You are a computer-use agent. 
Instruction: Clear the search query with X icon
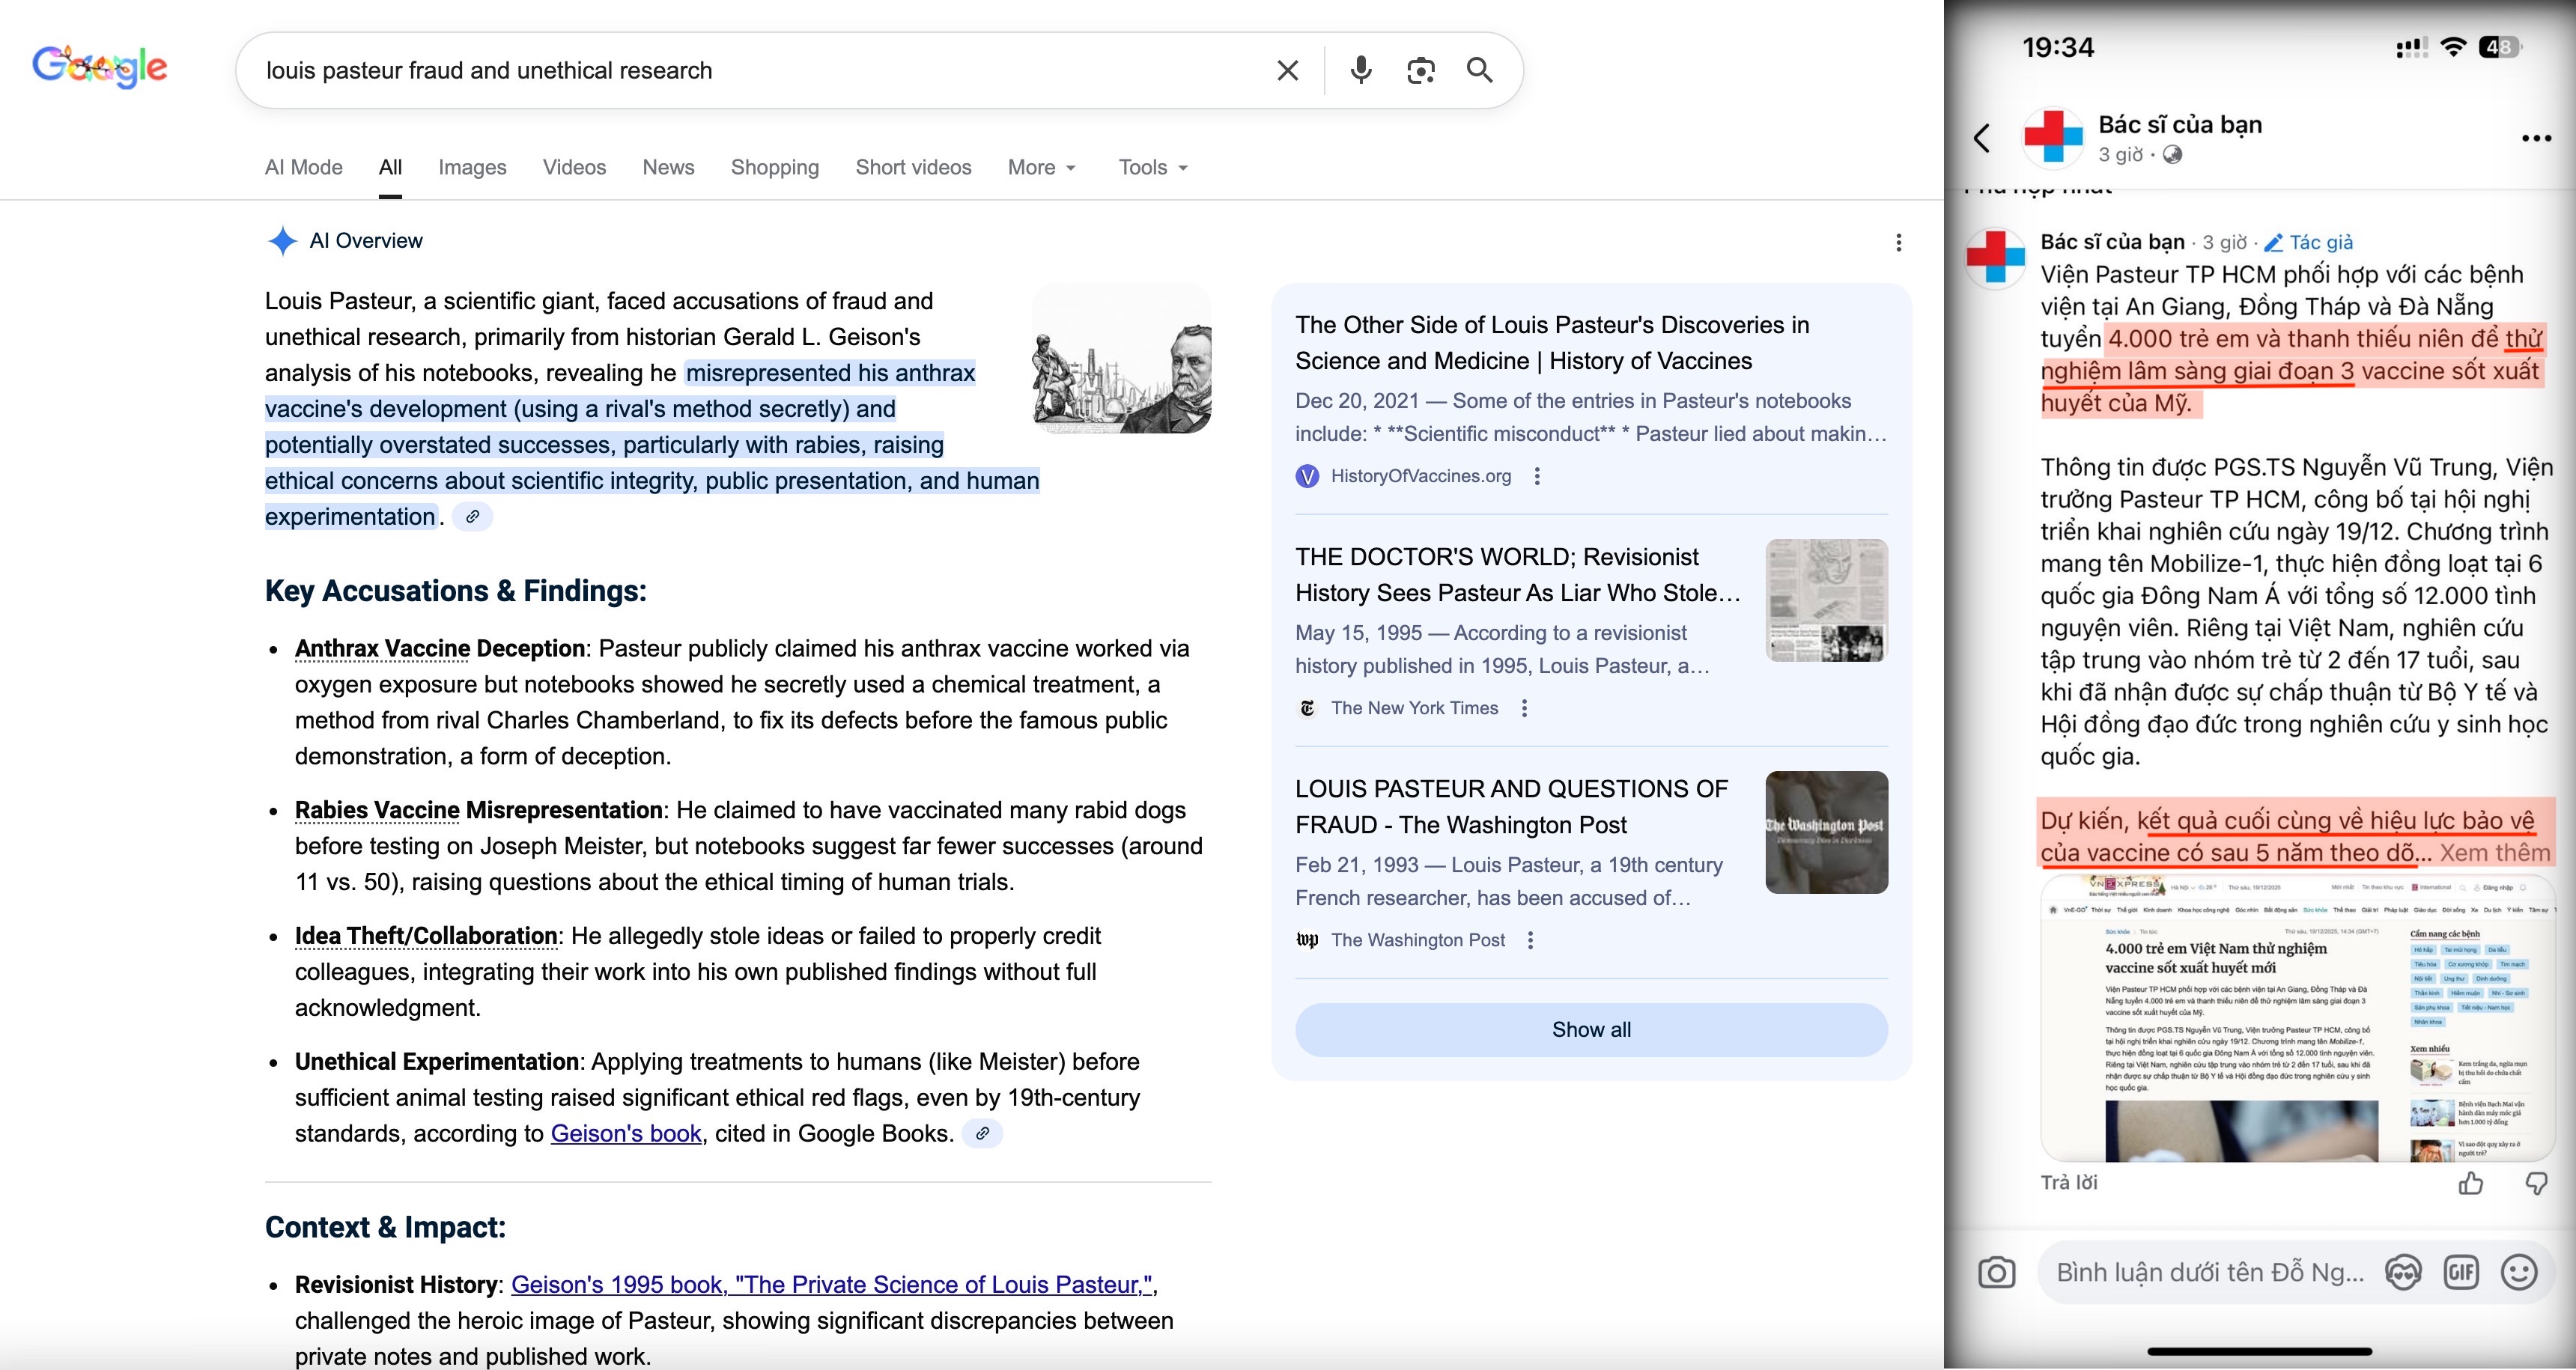click(x=1287, y=70)
